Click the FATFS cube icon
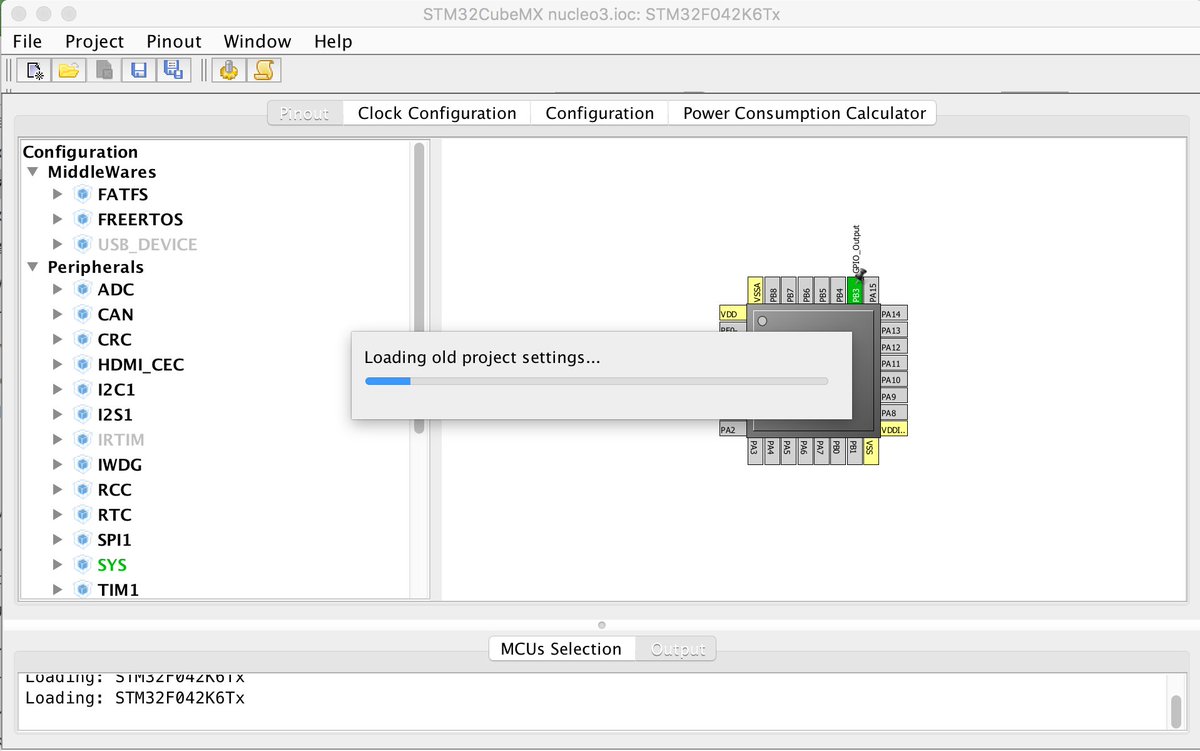This screenshot has height=751, width=1200. 83,194
